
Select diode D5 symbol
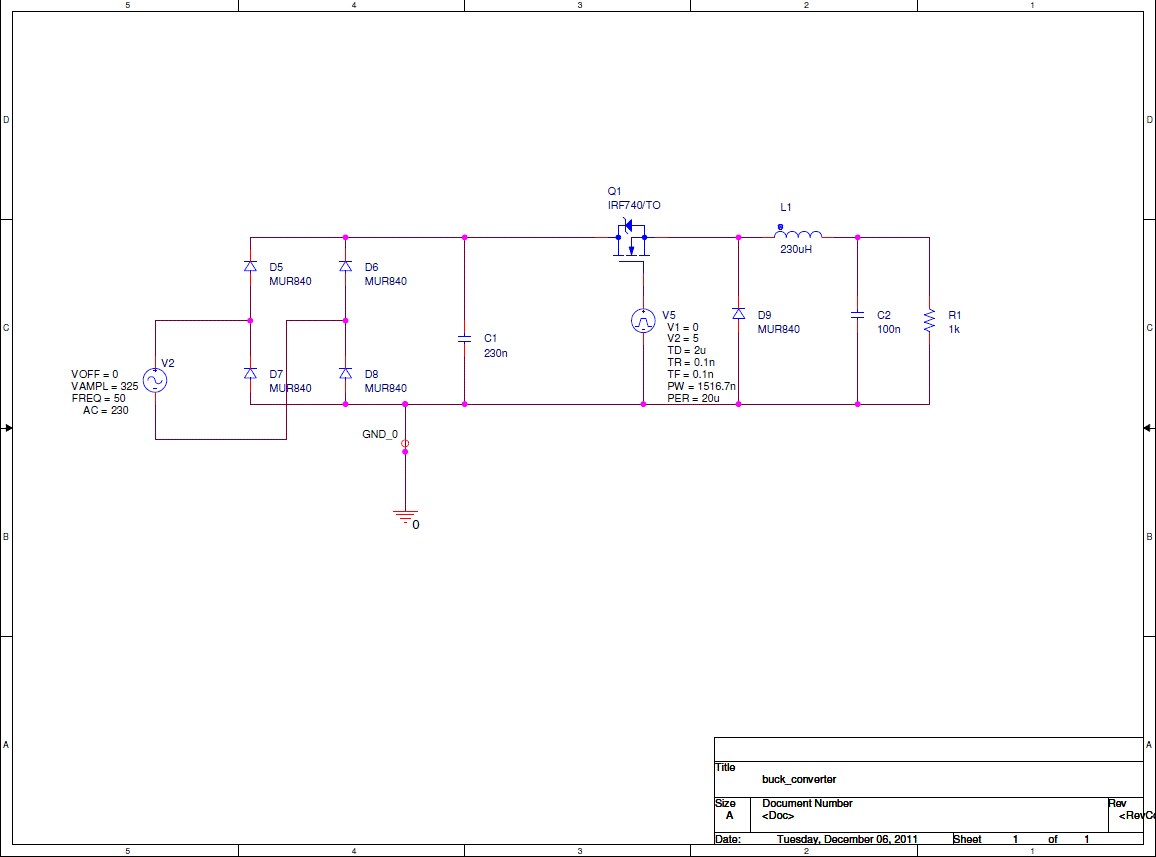(251, 266)
